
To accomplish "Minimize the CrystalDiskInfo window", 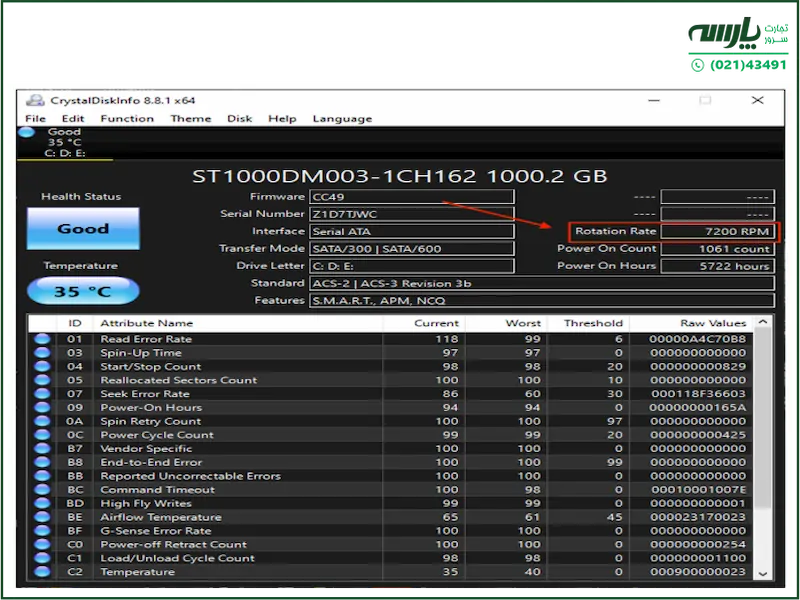I will pyautogui.click(x=654, y=101).
